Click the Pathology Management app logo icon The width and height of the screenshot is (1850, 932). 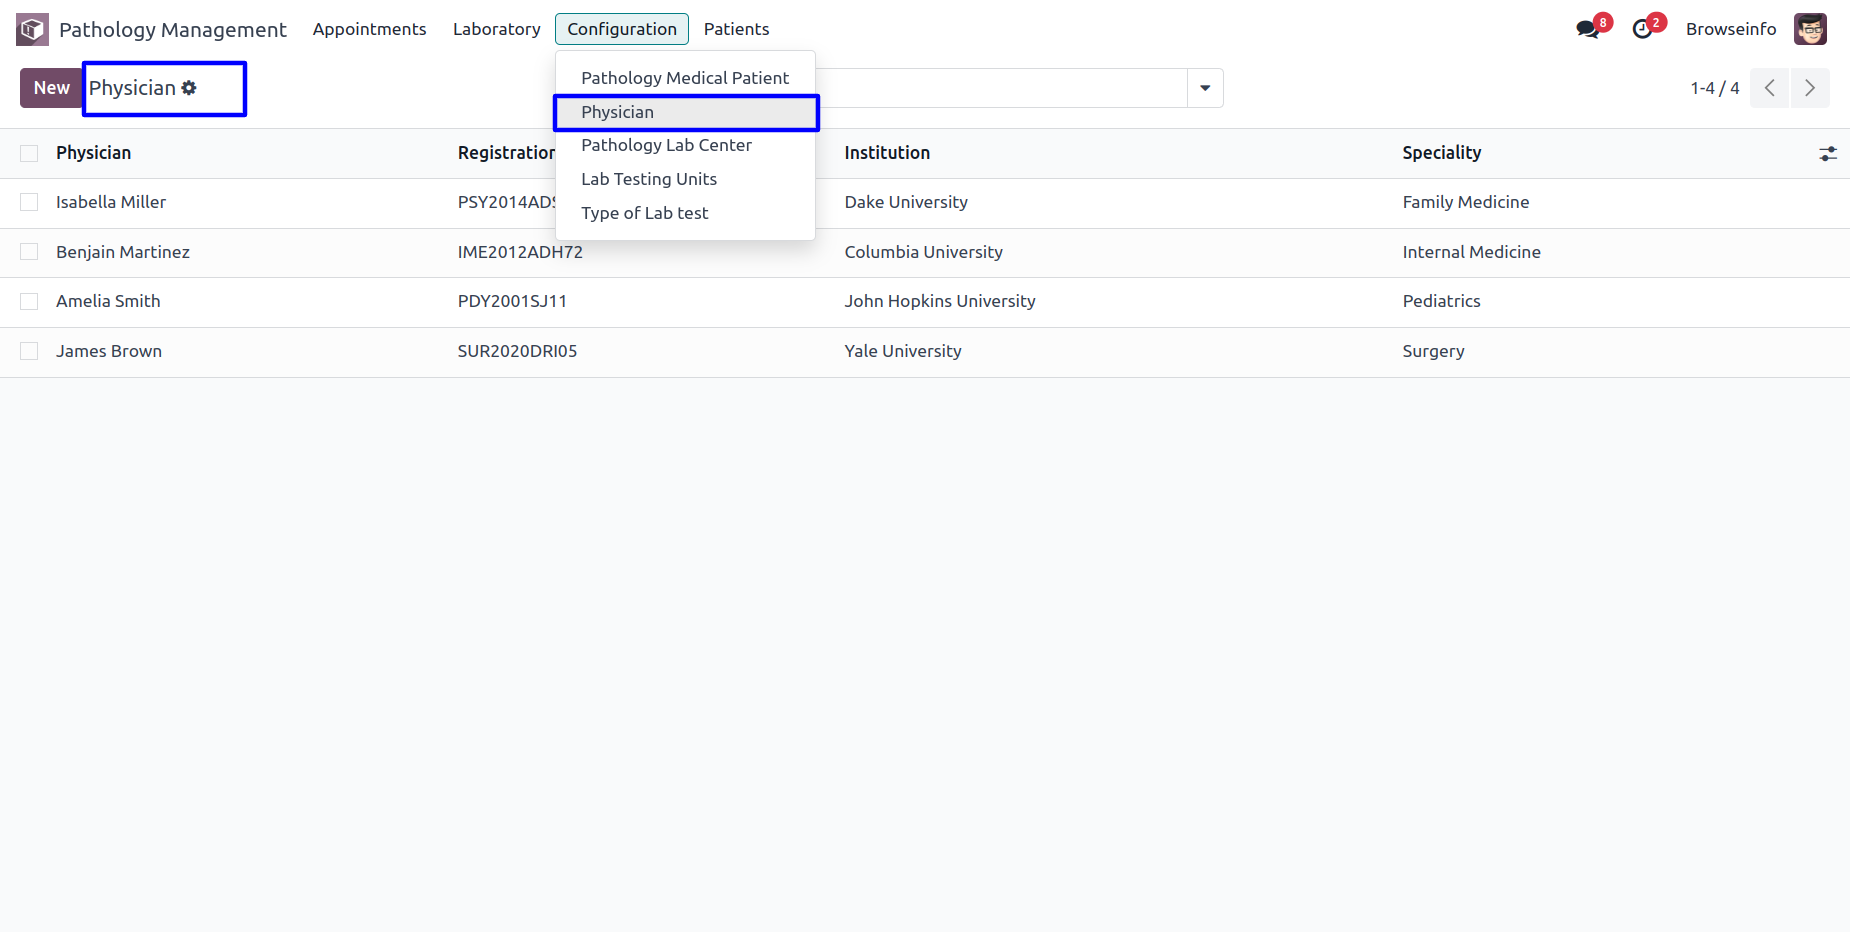pyautogui.click(x=32, y=29)
